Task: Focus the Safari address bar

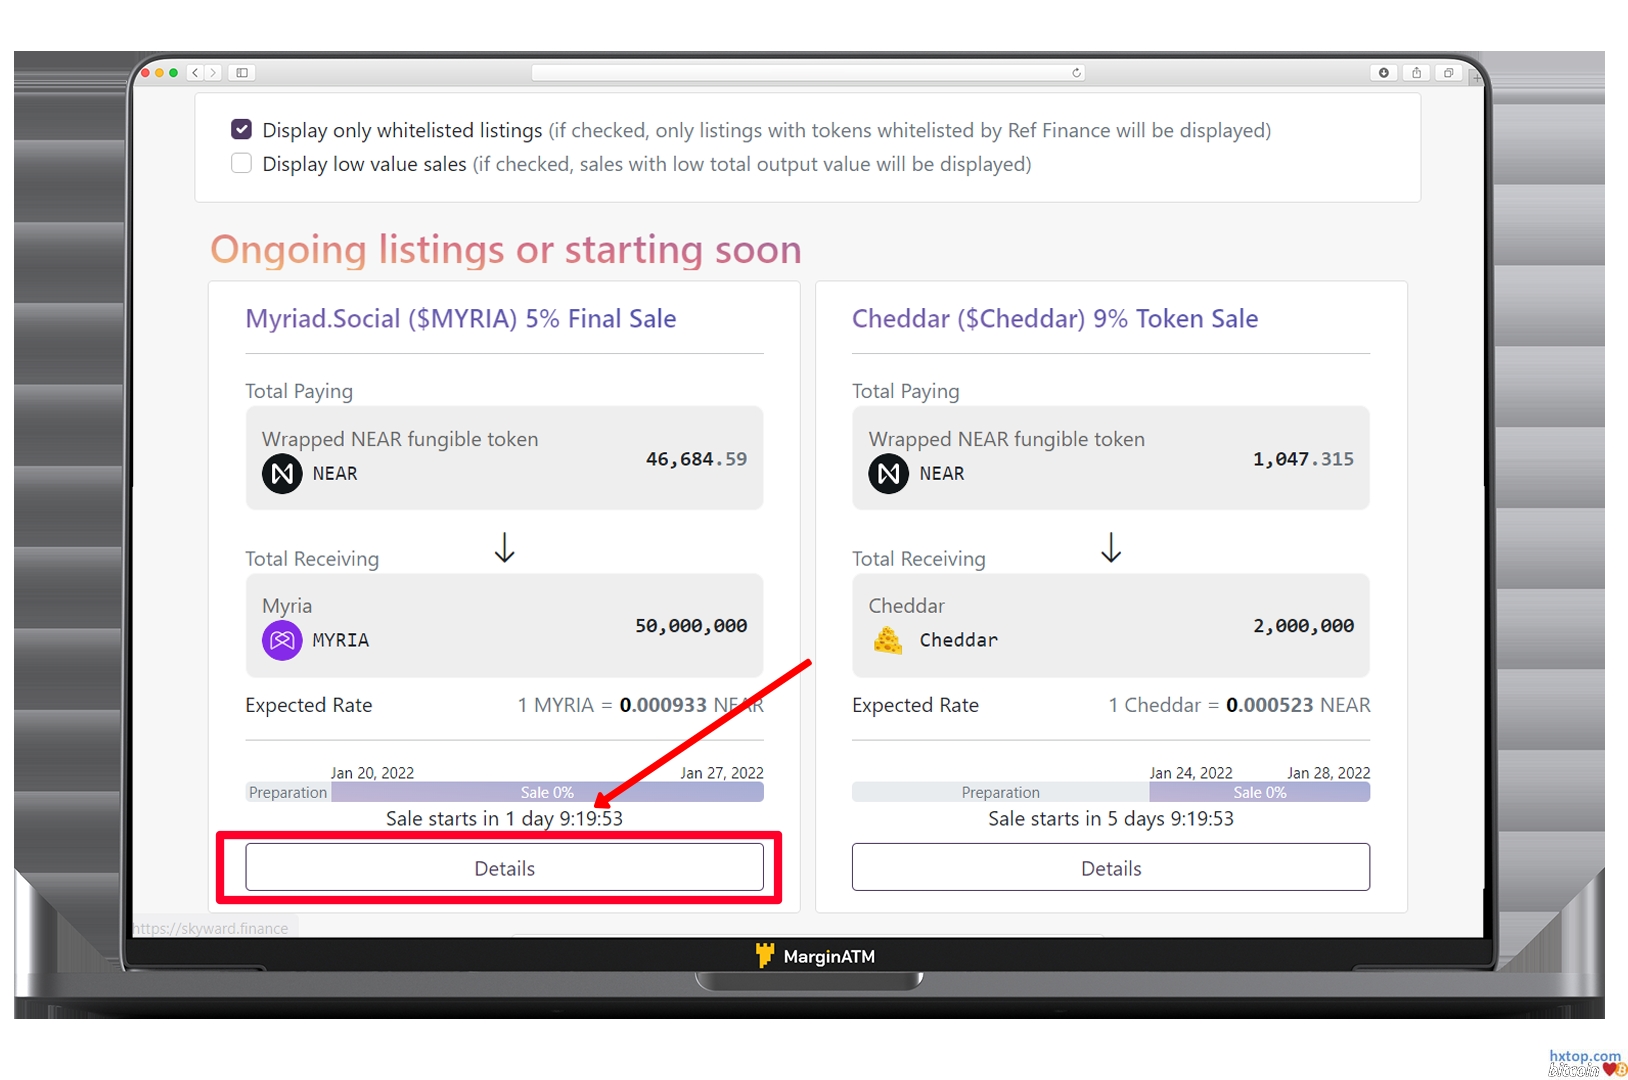Action: point(800,73)
